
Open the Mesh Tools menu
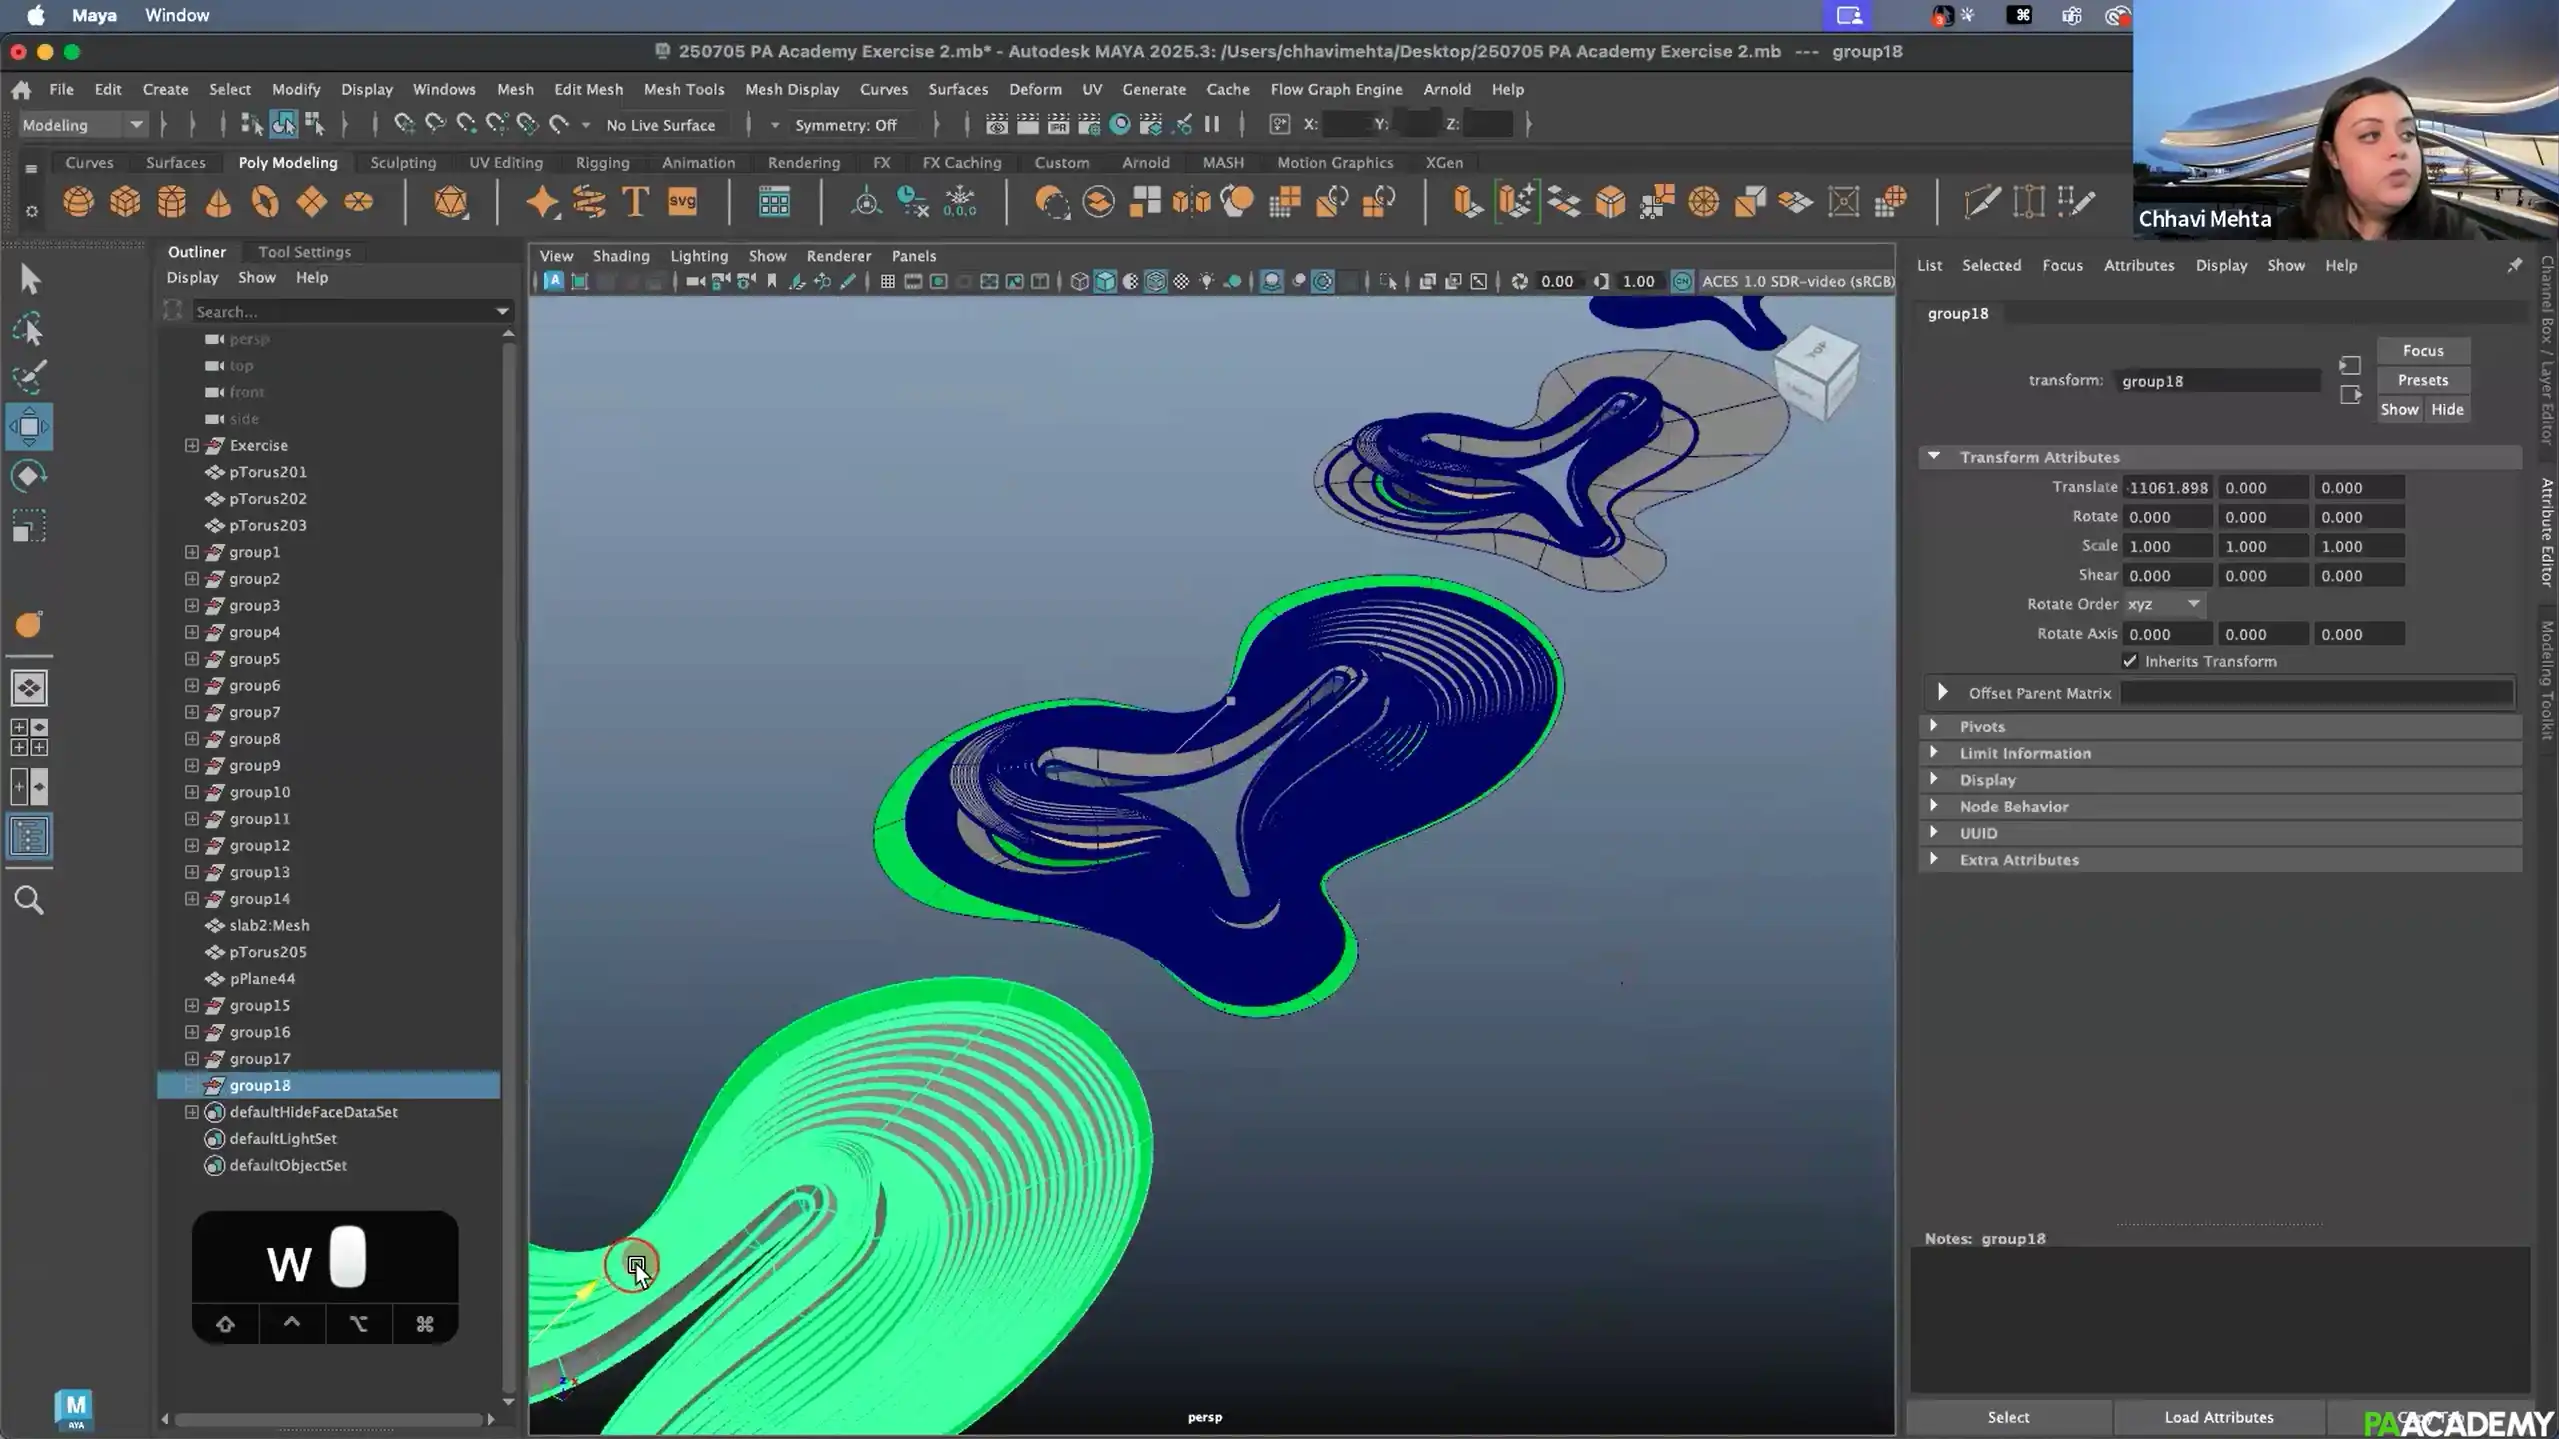[683, 89]
